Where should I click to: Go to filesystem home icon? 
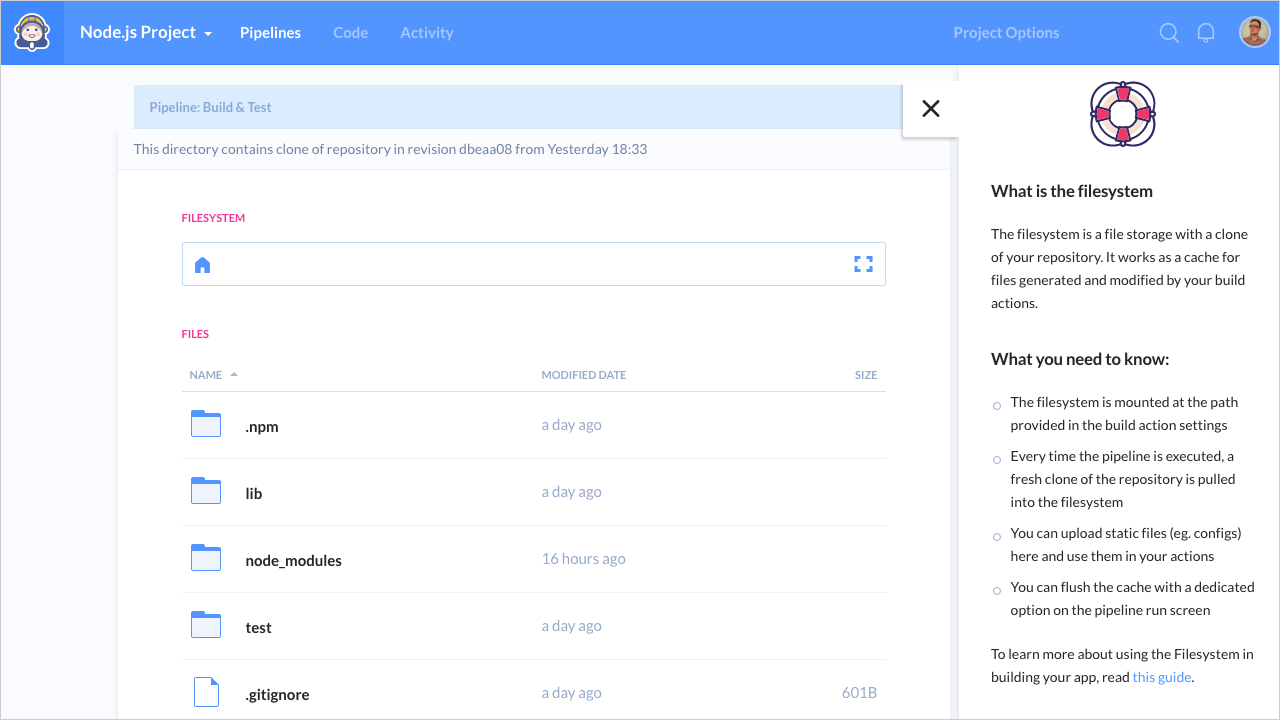tap(203, 265)
